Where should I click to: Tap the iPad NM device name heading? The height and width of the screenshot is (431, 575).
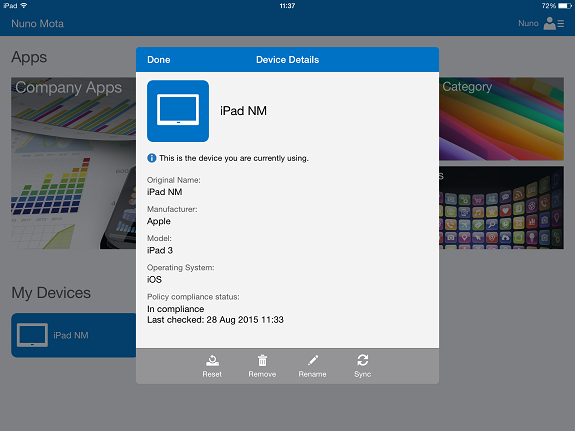243,111
